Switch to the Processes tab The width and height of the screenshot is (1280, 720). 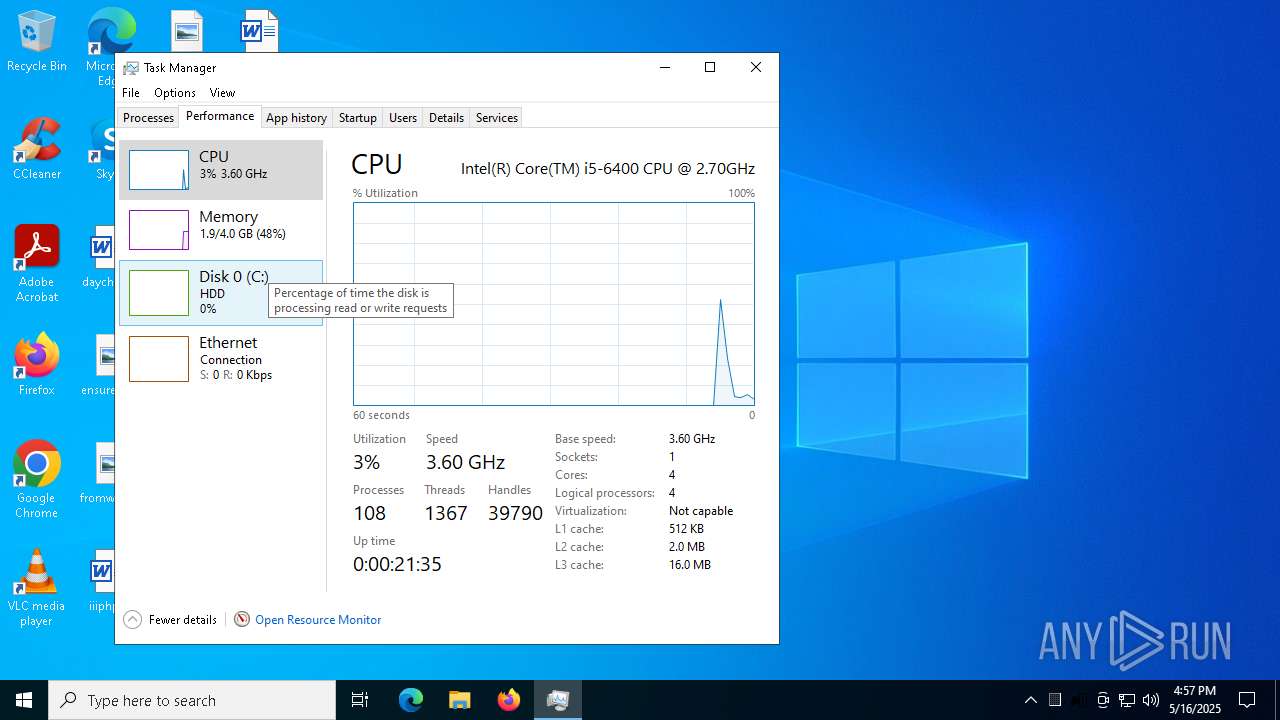coord(148,118)
